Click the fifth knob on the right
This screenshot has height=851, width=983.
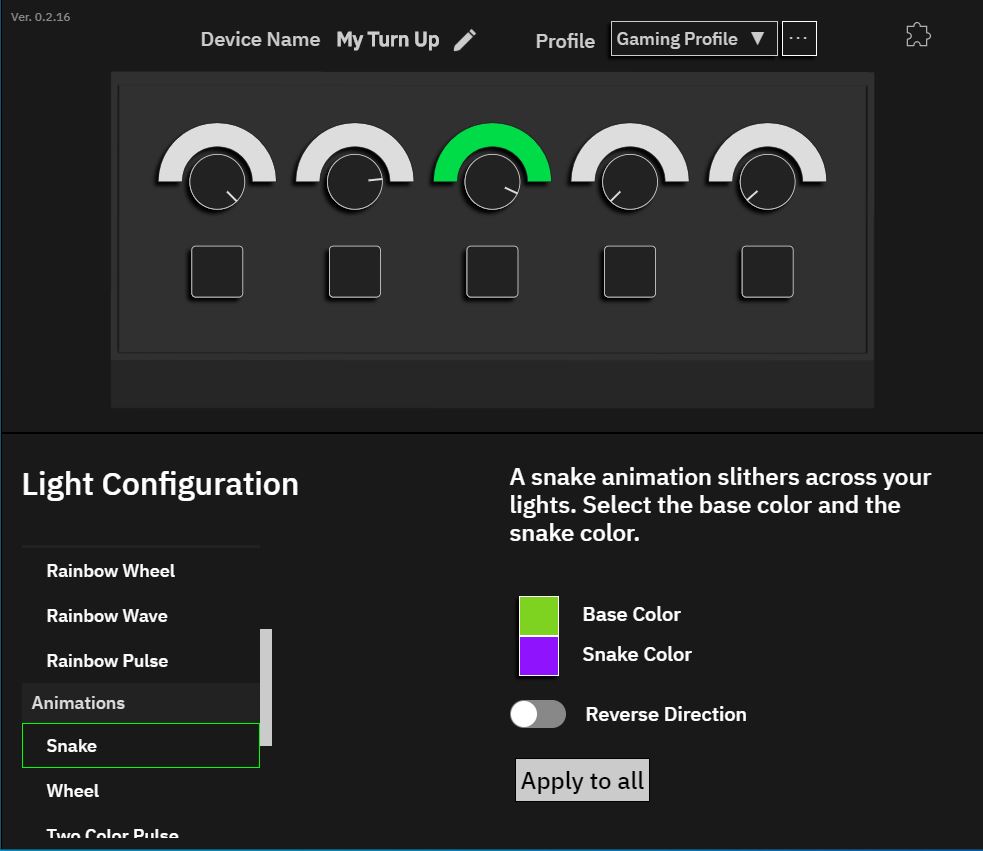[767, 182]
